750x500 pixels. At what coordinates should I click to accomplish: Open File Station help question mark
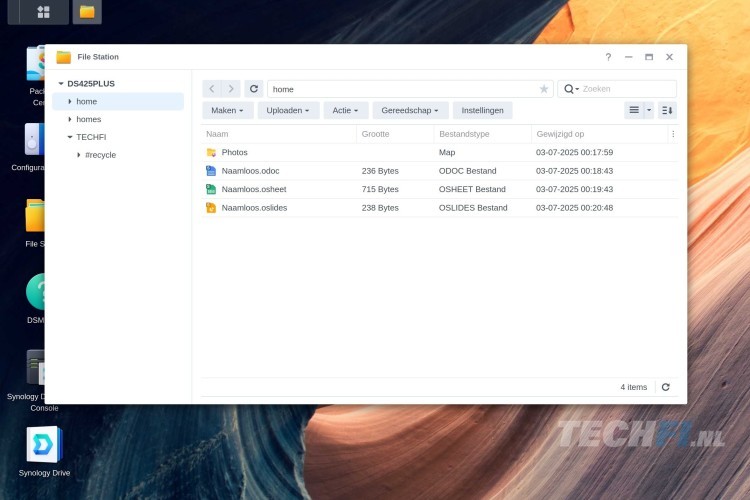click(x=608, y=57)
